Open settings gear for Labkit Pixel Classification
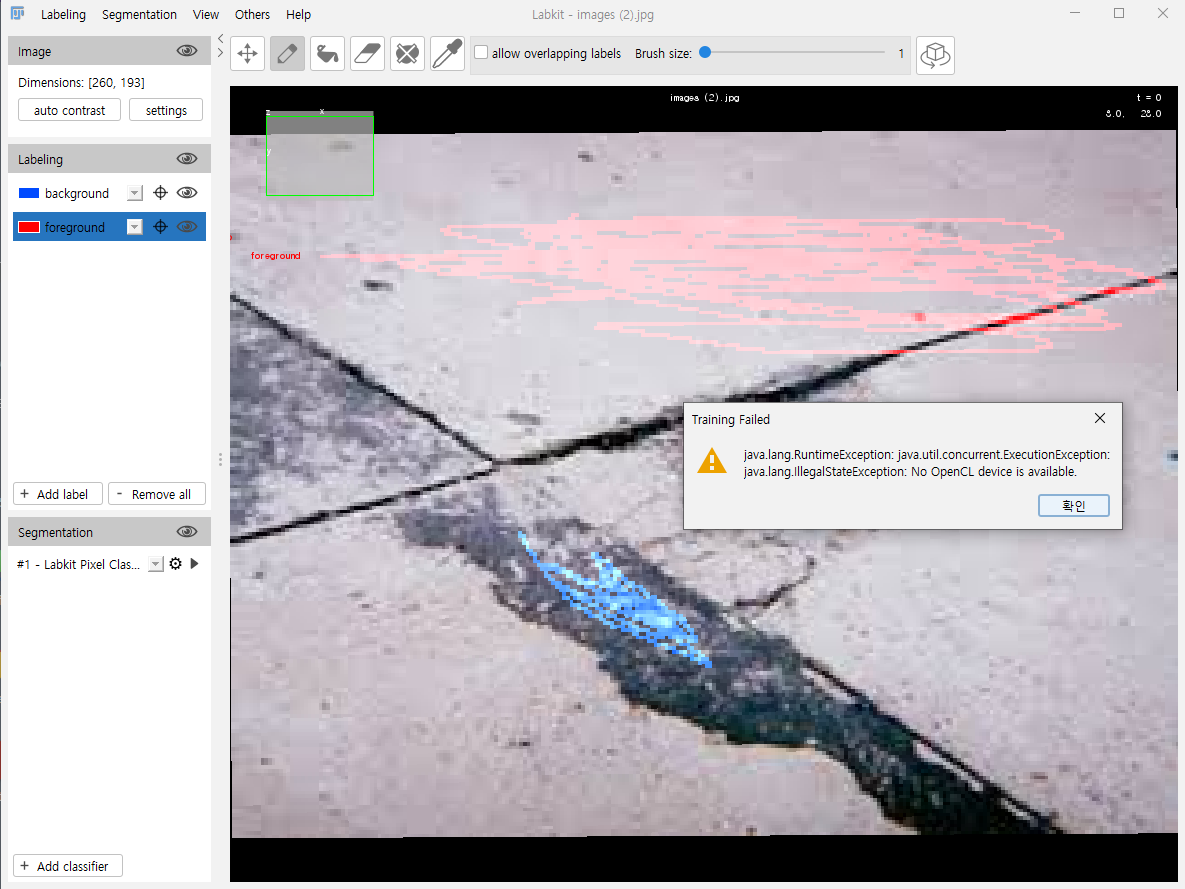Image resolution: width=1185 pixels, height=889 pixels. pyautogui.click(x=175, y=563)
